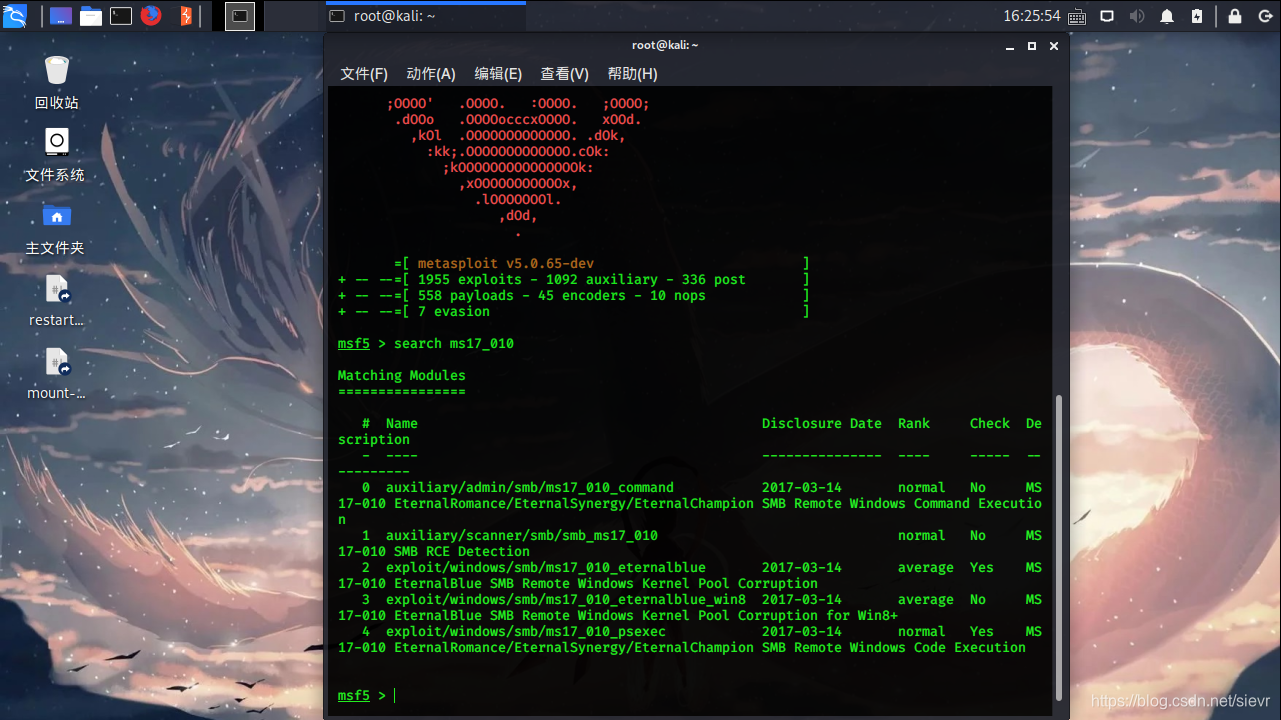
Task: Launch the terminal emulator from the panel
Action: click(121, 16)
